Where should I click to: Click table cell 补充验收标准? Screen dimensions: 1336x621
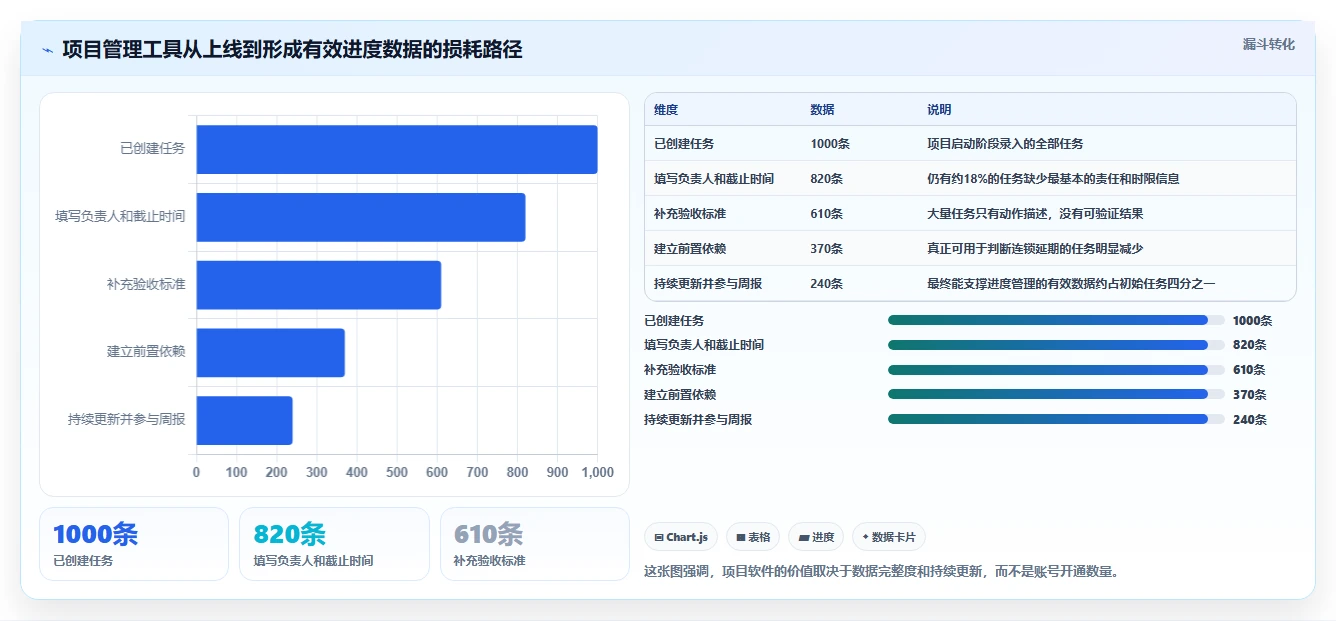click(x=690, y=214)
